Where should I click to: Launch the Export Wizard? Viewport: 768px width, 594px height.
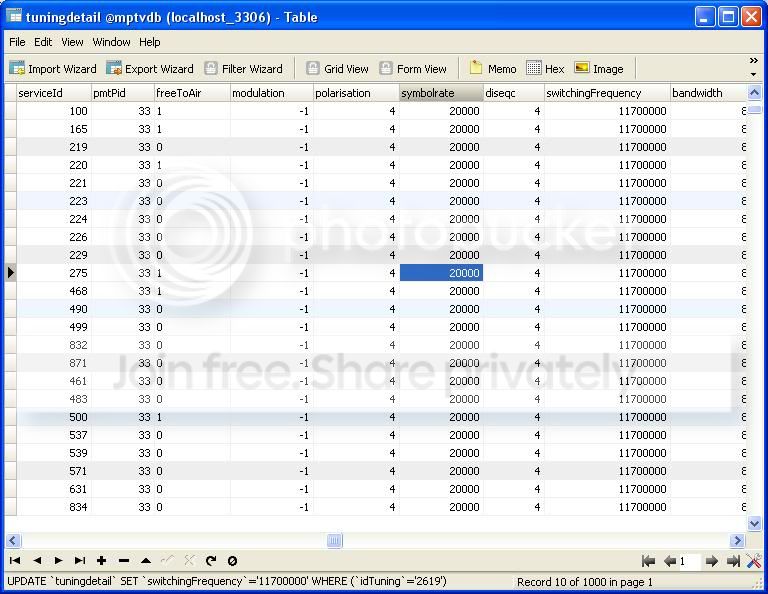(x=150, y=69)
